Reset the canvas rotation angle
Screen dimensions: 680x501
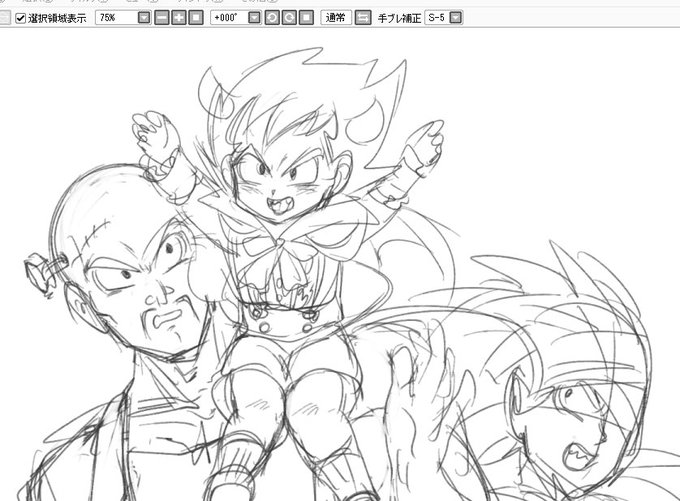(306, 18)
